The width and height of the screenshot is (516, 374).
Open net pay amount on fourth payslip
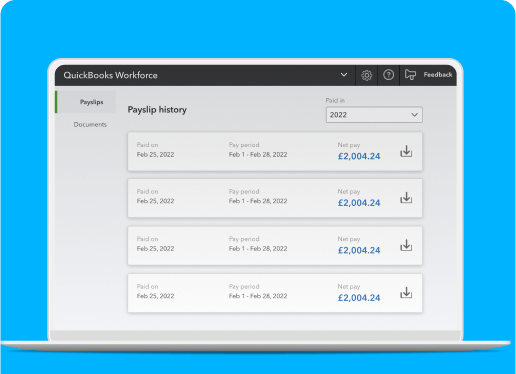tap(359, 298)
